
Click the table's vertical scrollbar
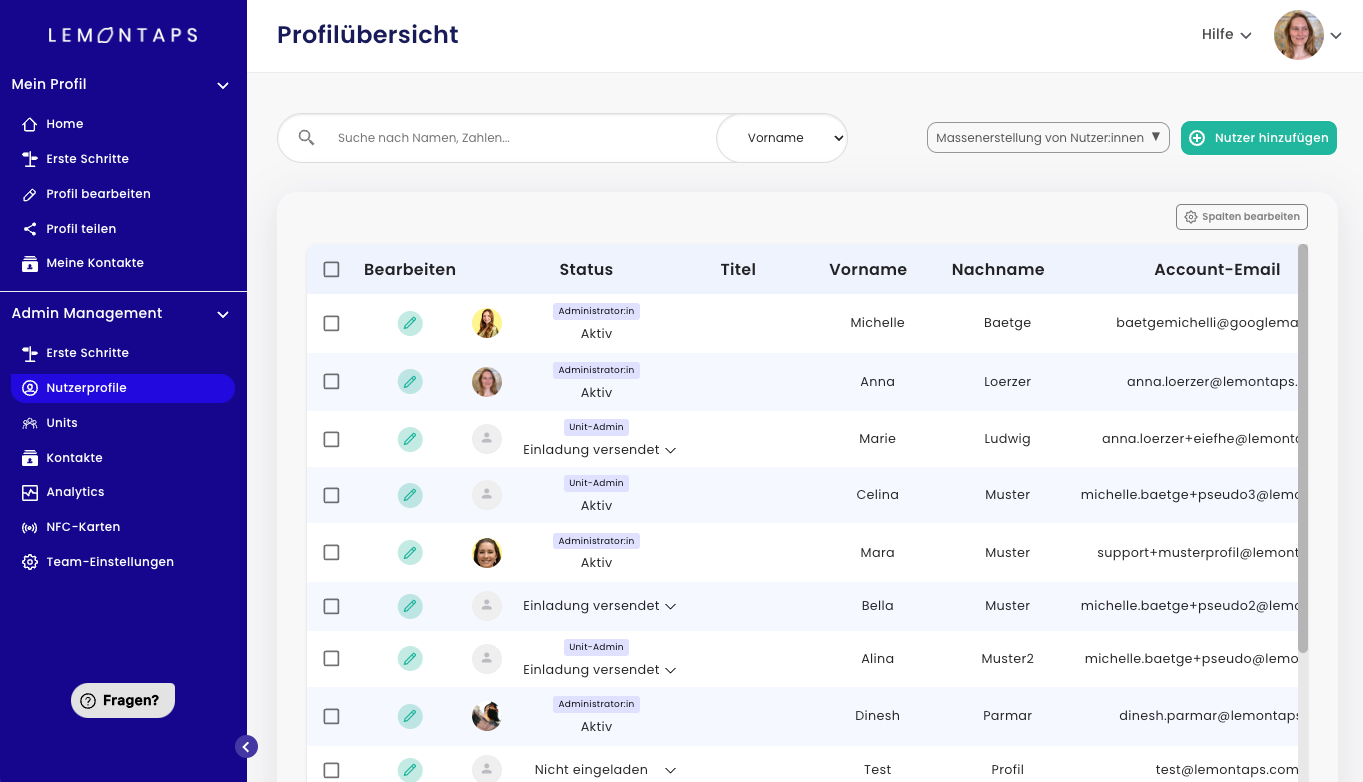point(1302,450)
